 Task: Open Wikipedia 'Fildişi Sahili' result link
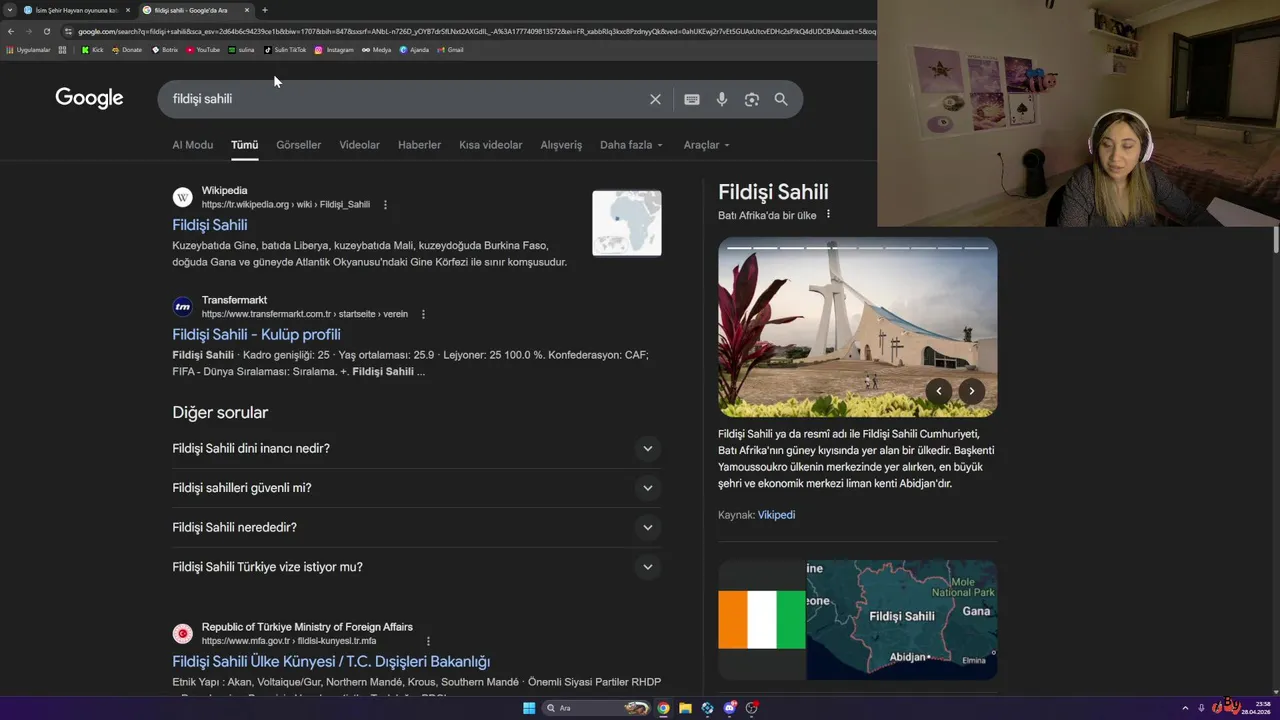point(209,225)
